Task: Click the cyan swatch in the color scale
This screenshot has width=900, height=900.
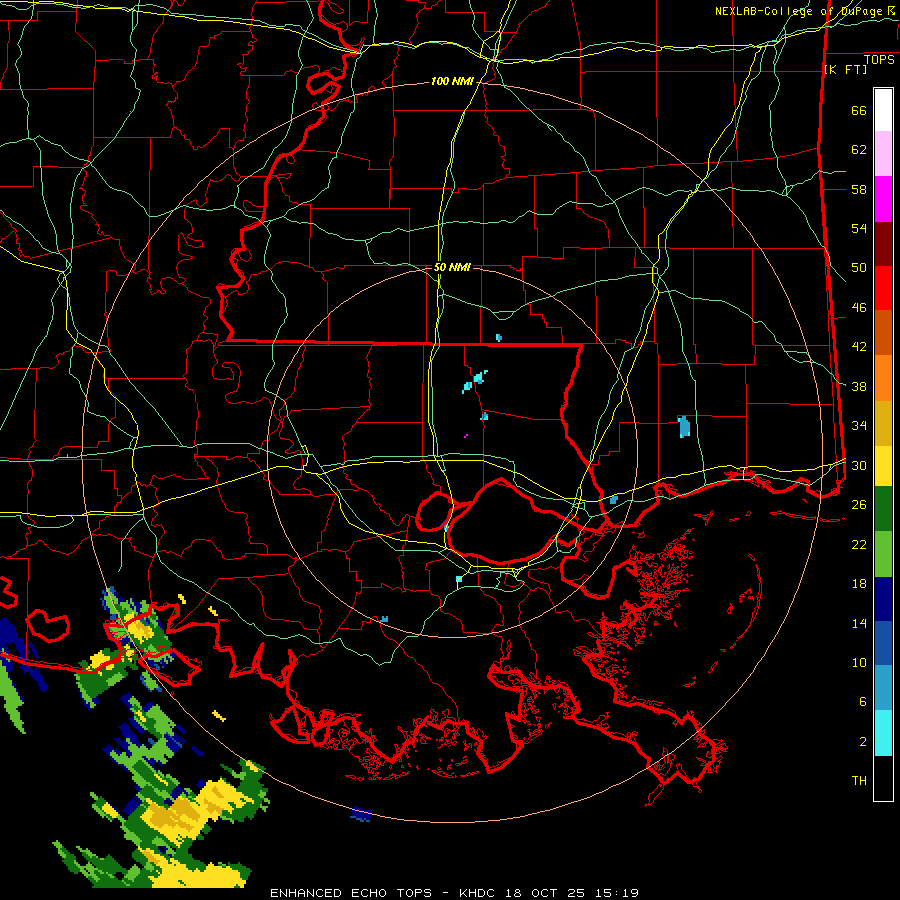Action: click(x=883, y=733)
